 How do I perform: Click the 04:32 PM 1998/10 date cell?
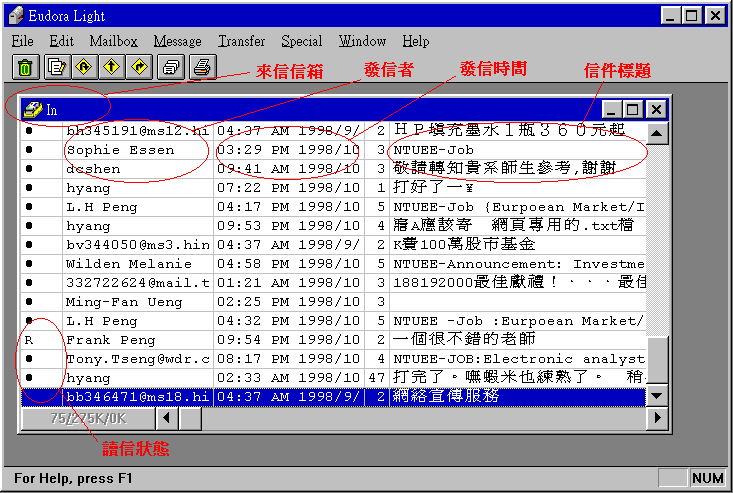pos(288,321)
